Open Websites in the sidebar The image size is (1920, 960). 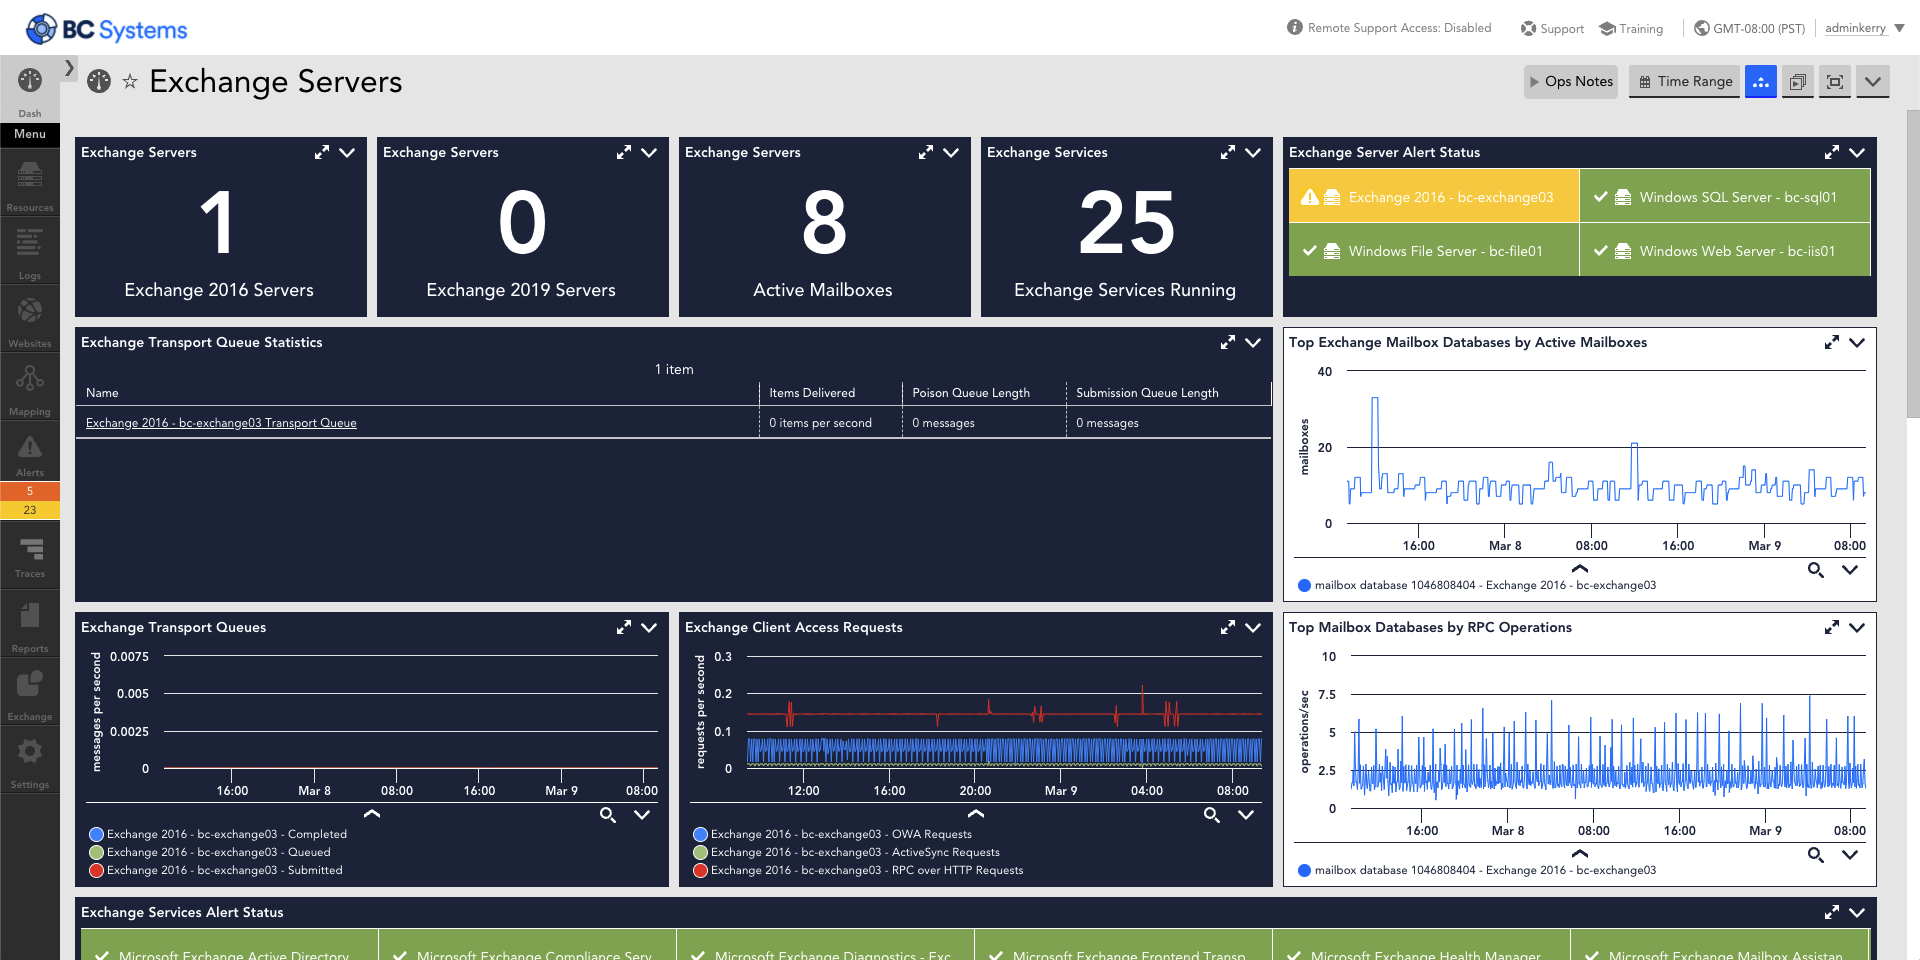coord(30,320)
